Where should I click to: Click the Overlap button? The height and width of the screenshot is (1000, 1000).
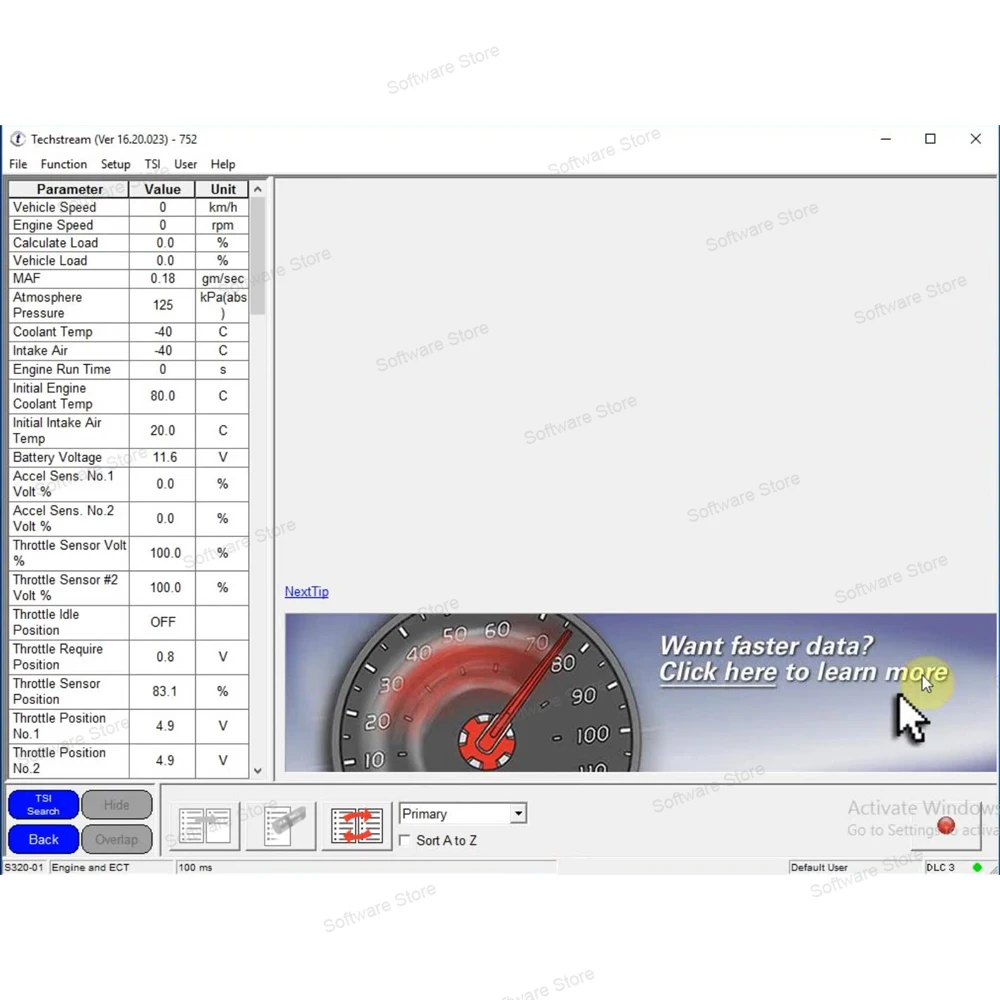pos(117,839)
